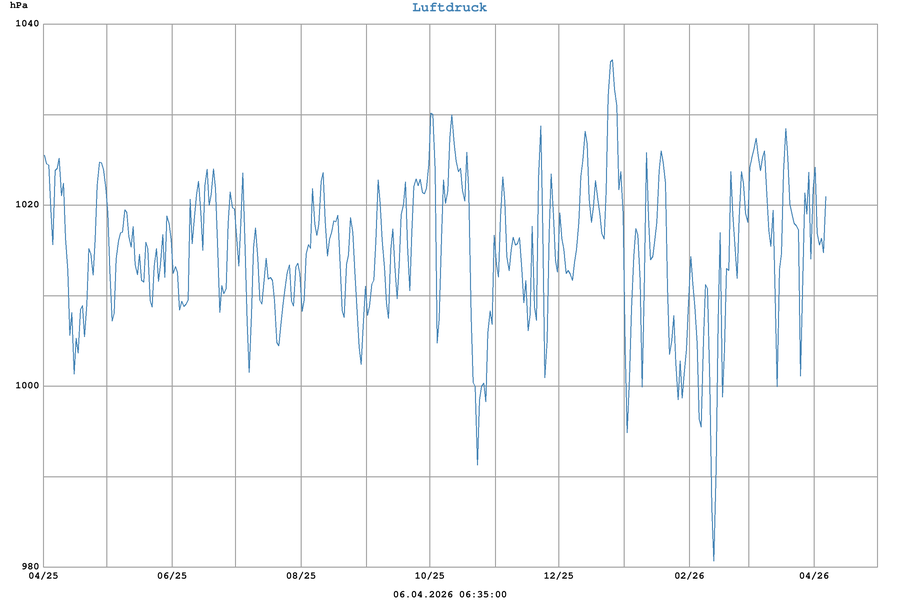This screenshot has height=600, width=900.
Task: Click the timestamp 06.04.2026 06:35:00
Action: [x=449, y=594]
